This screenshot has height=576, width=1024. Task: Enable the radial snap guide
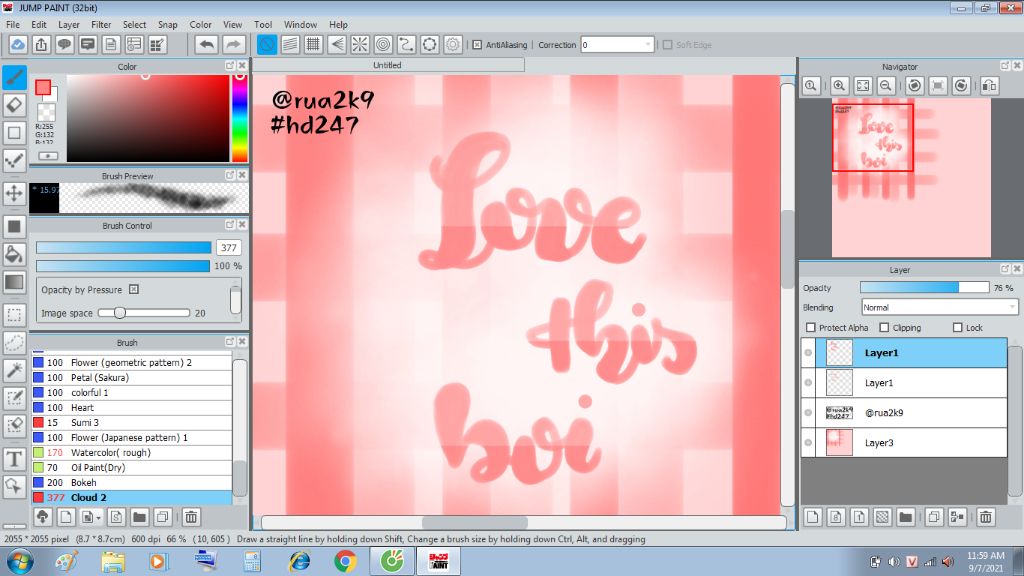coord(360,44)
